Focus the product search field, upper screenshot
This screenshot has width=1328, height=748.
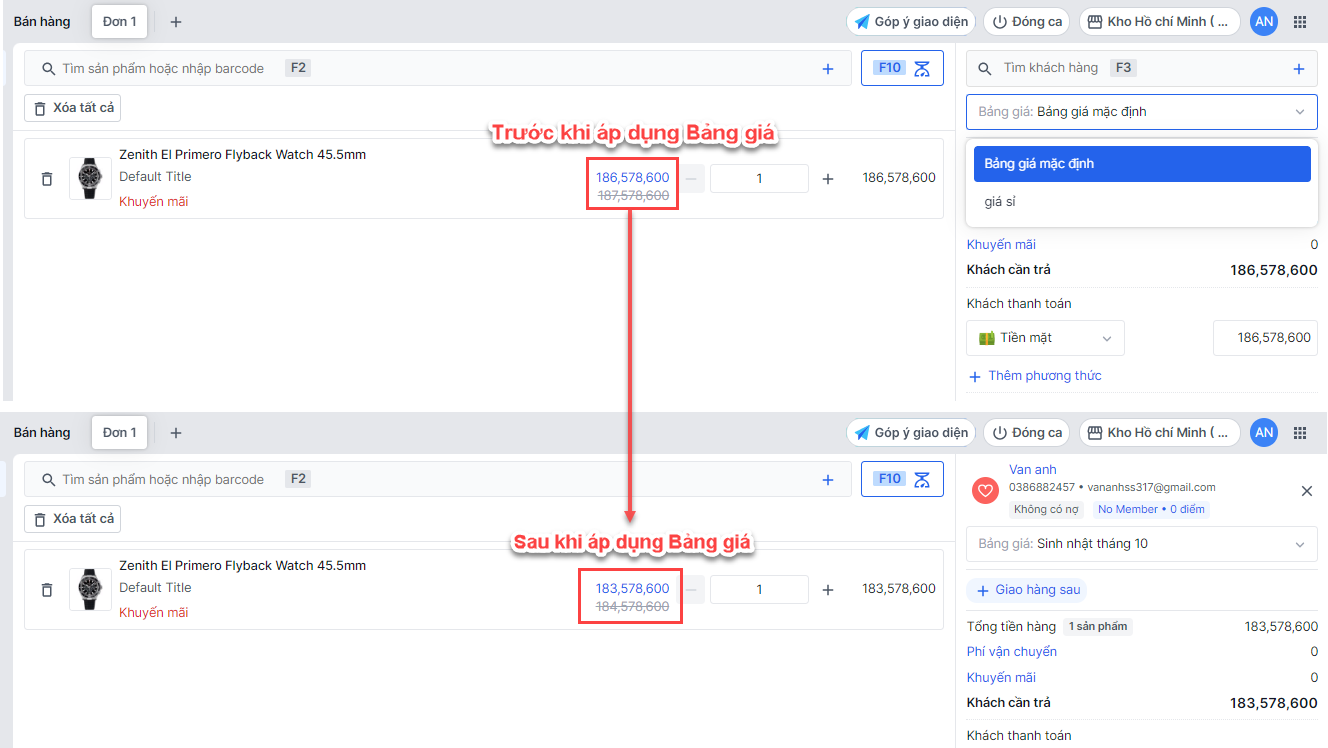[x=438, y=69]
